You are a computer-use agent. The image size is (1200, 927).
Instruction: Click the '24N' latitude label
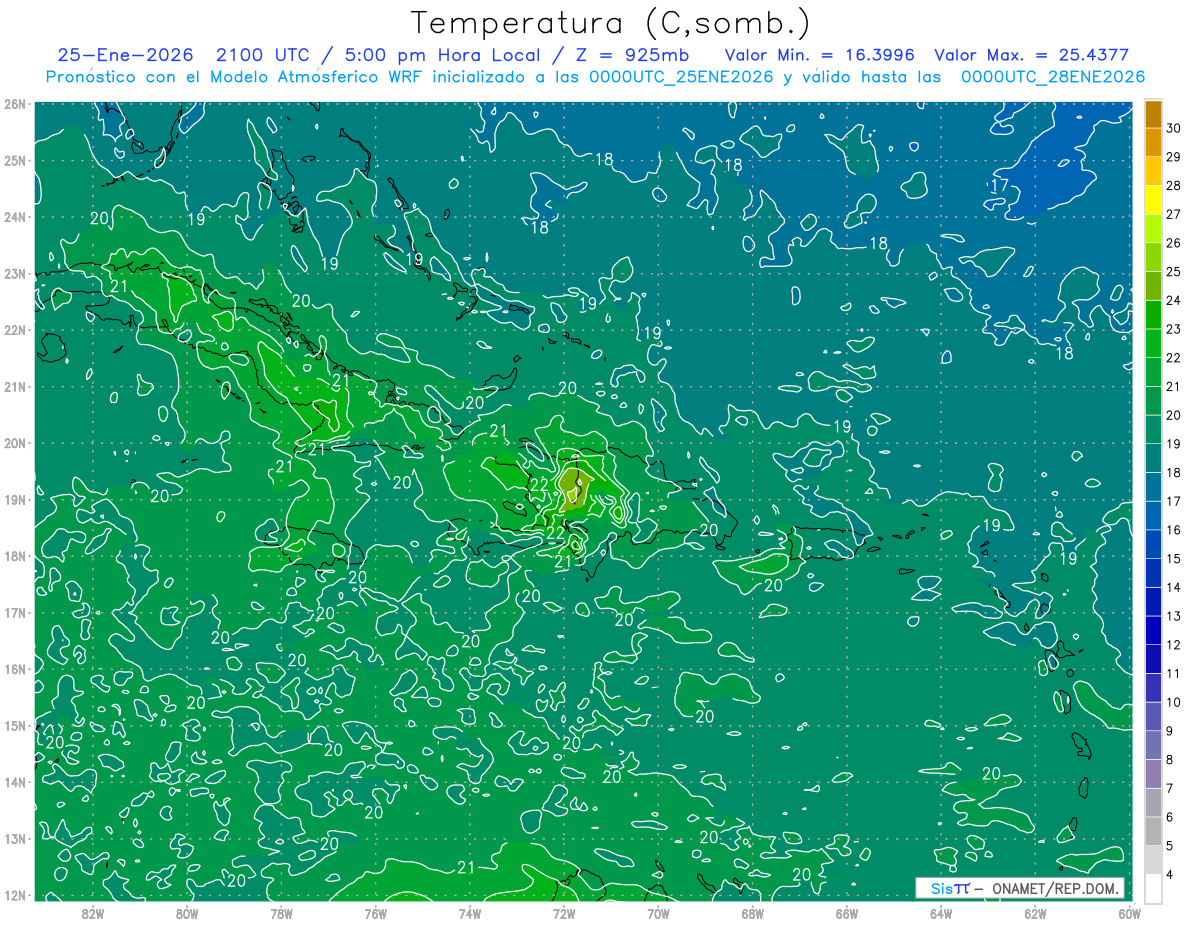click(x=14, y=217)
